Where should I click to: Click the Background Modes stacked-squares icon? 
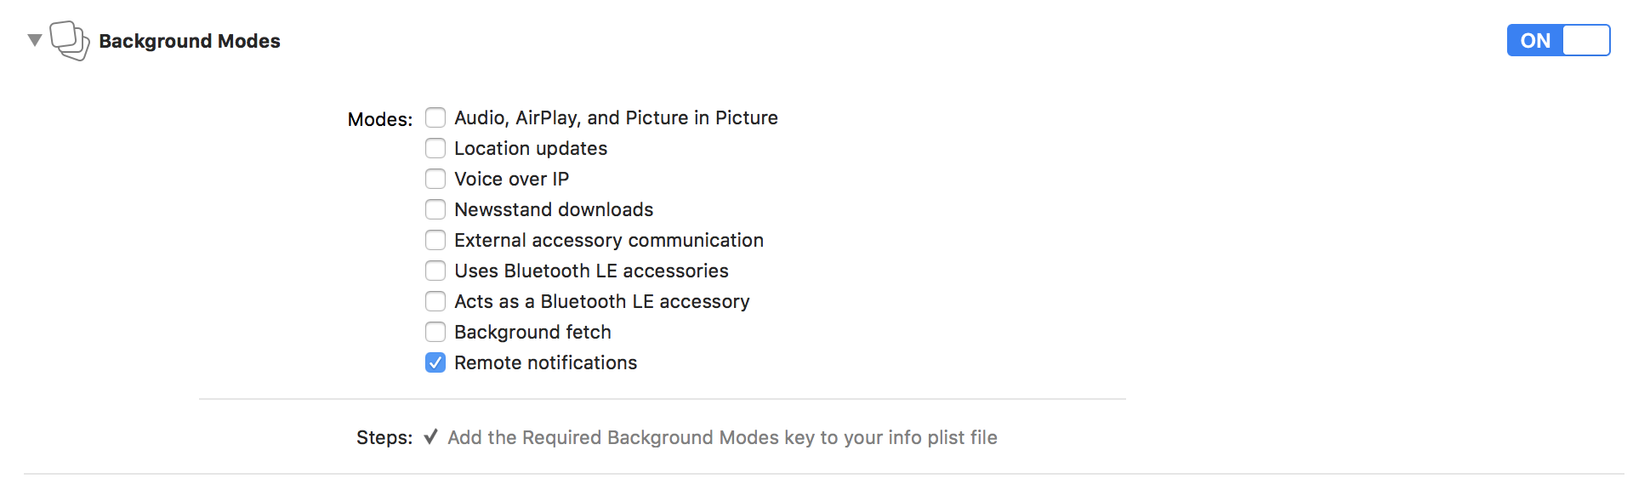pos(69,41)
